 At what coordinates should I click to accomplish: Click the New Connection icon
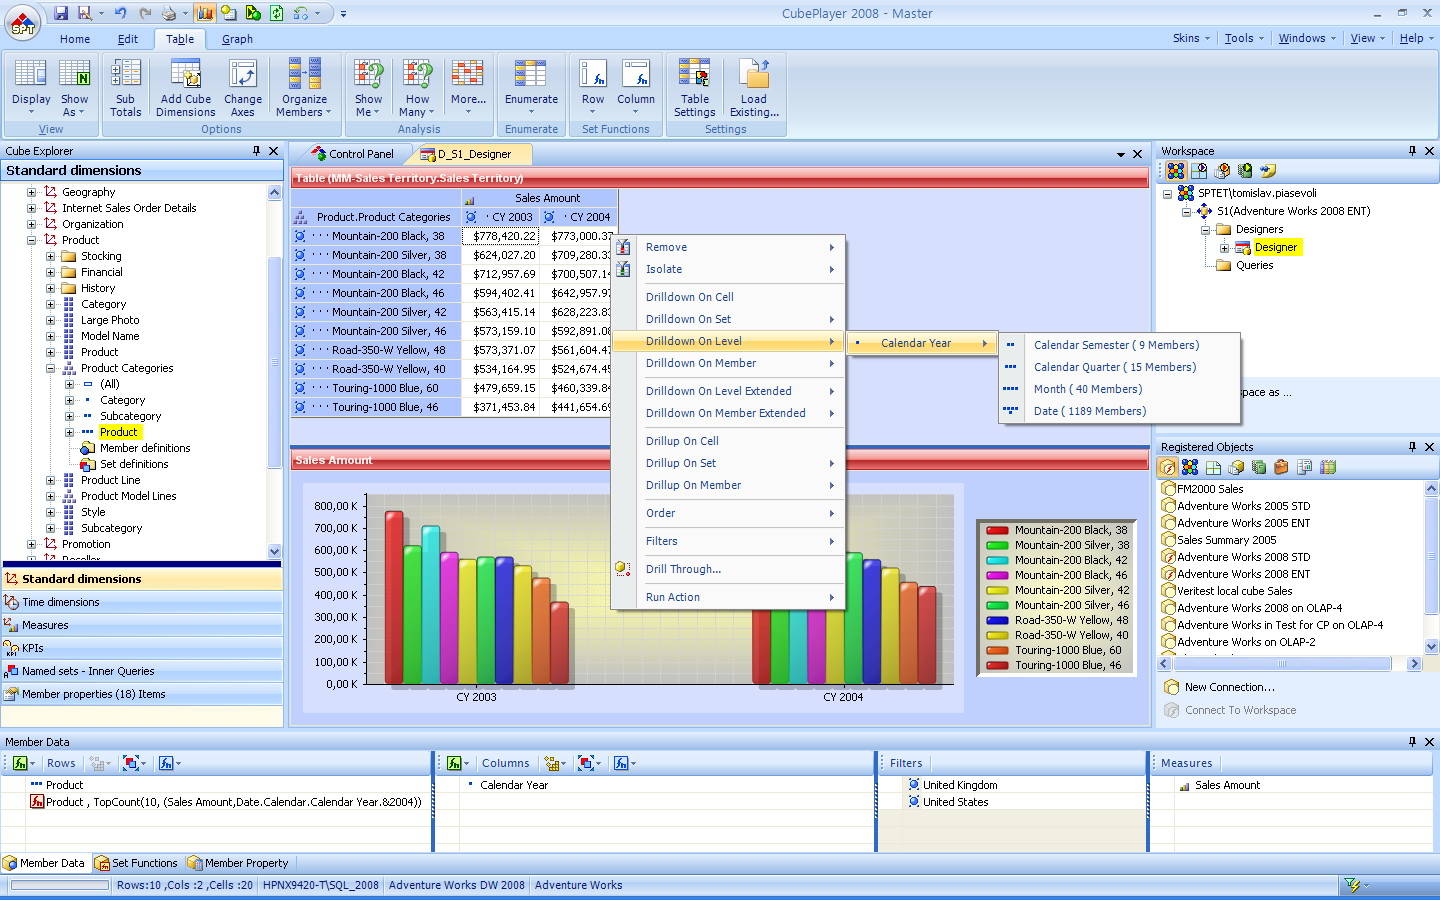tap(1172, 687)
